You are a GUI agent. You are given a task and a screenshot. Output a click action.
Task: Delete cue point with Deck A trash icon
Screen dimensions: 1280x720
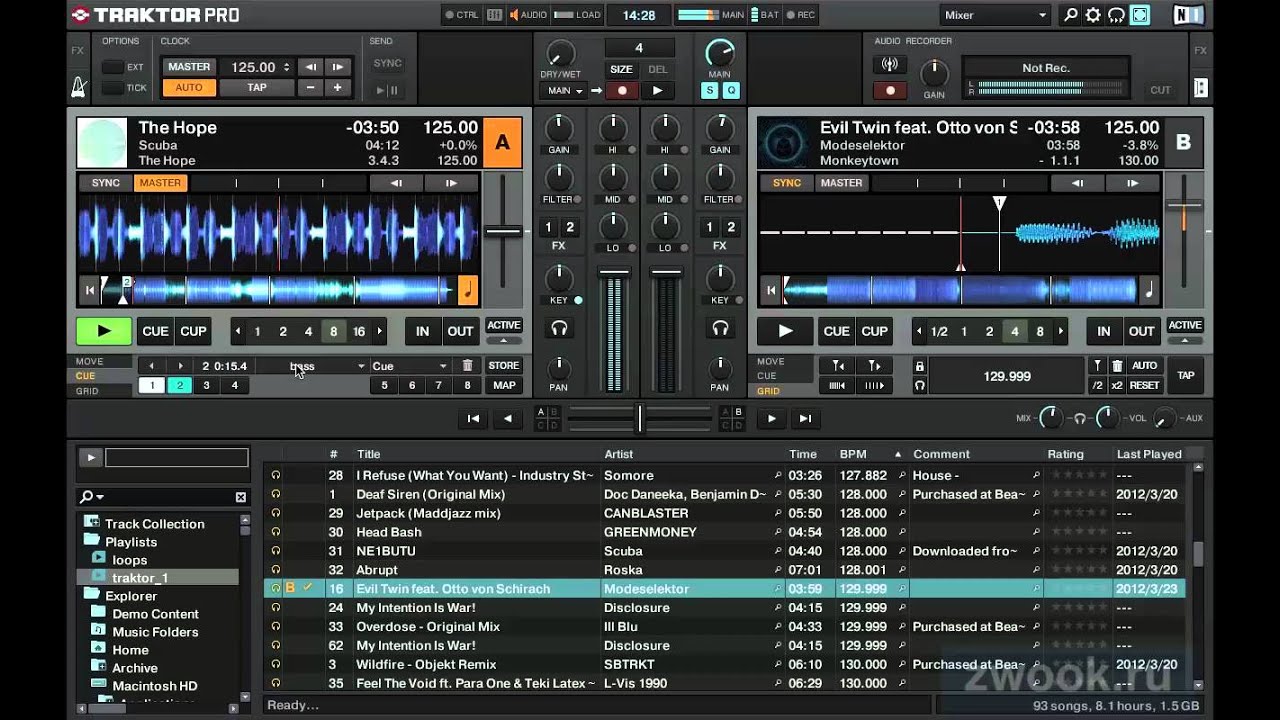tap(467, 366)
